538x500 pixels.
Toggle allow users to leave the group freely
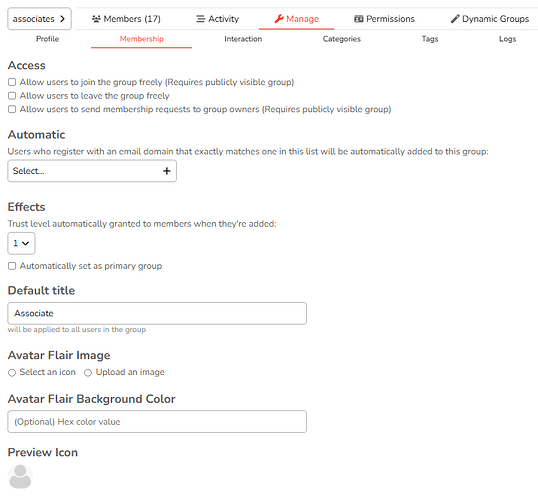click(12, 96)
